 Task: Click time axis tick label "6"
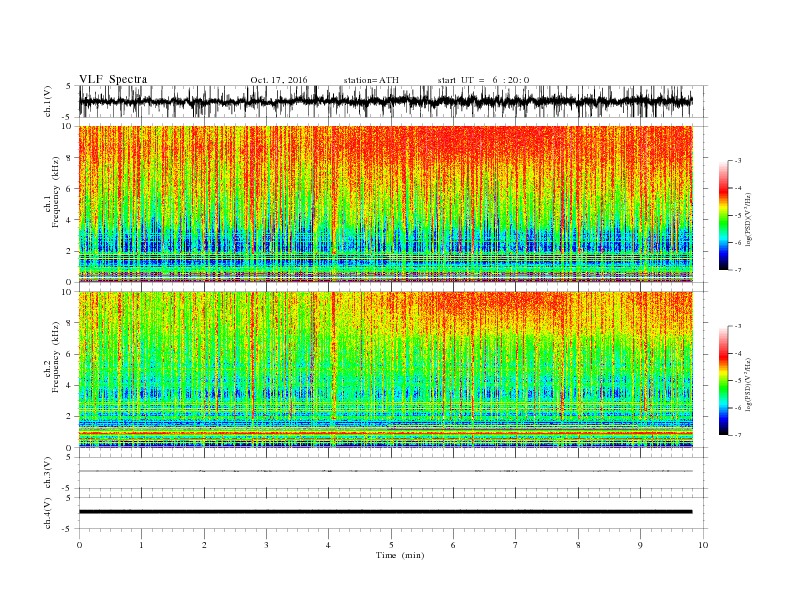pyautogui.click(x=453, y=545)
